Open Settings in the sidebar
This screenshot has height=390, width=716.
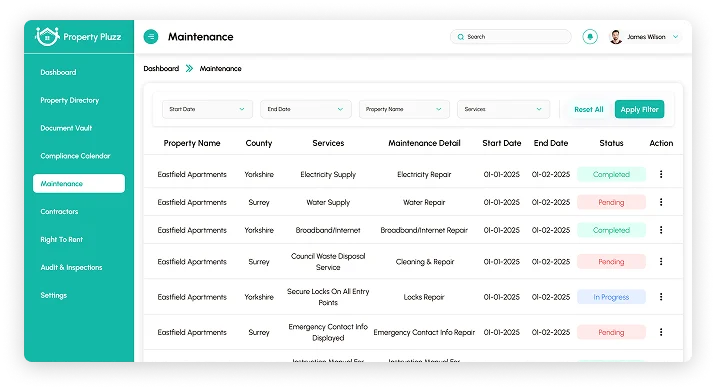(53, 295)
